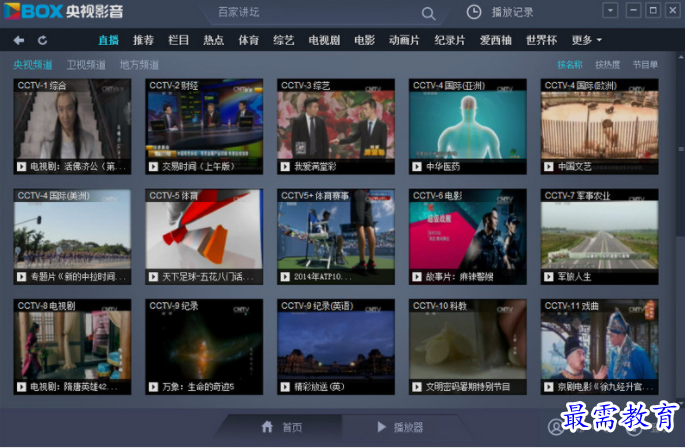
Task: Play icon beside 精彩放送(英)
Action: coord(285,387)
